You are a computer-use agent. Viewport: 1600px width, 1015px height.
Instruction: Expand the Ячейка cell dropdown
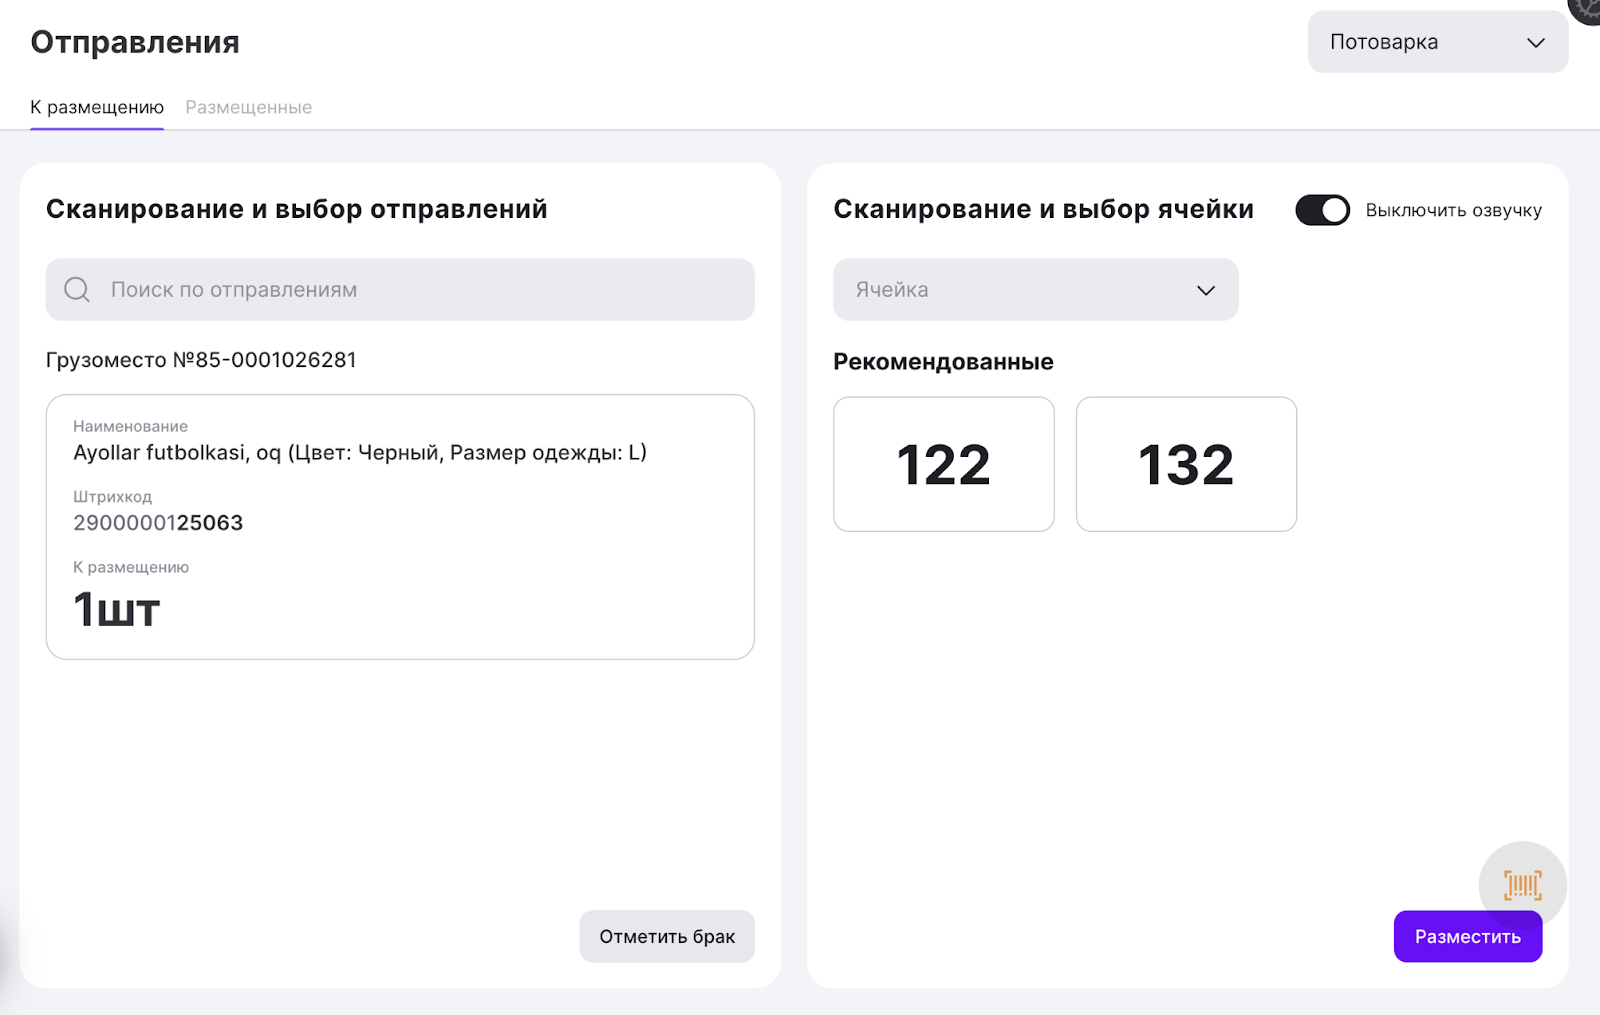[x=1035, y=290]
